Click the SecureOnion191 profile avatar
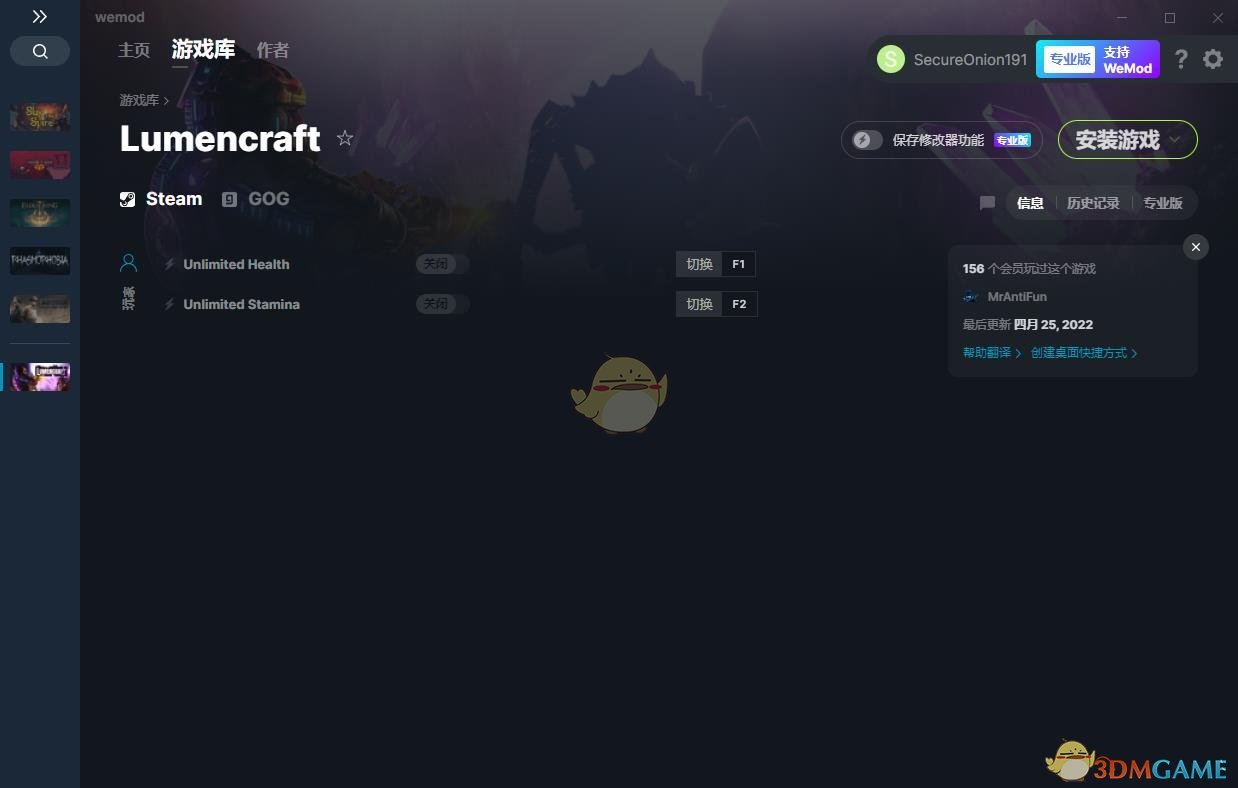Viewport: 1238px width, 788px height. pyautogui.click(x=890, y=59)
